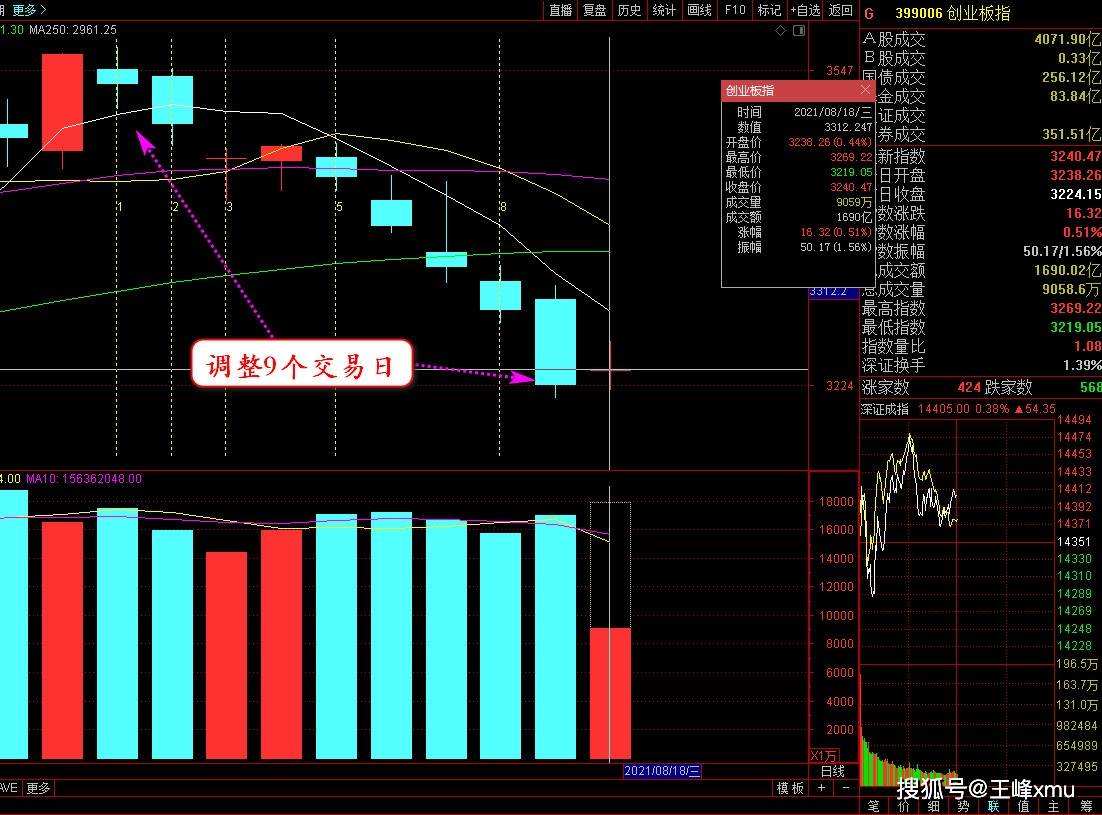This screenshot has width=1102, height=815.
Task: Click the 指数量比 1.08 value
Action: tap(1087, 346)
